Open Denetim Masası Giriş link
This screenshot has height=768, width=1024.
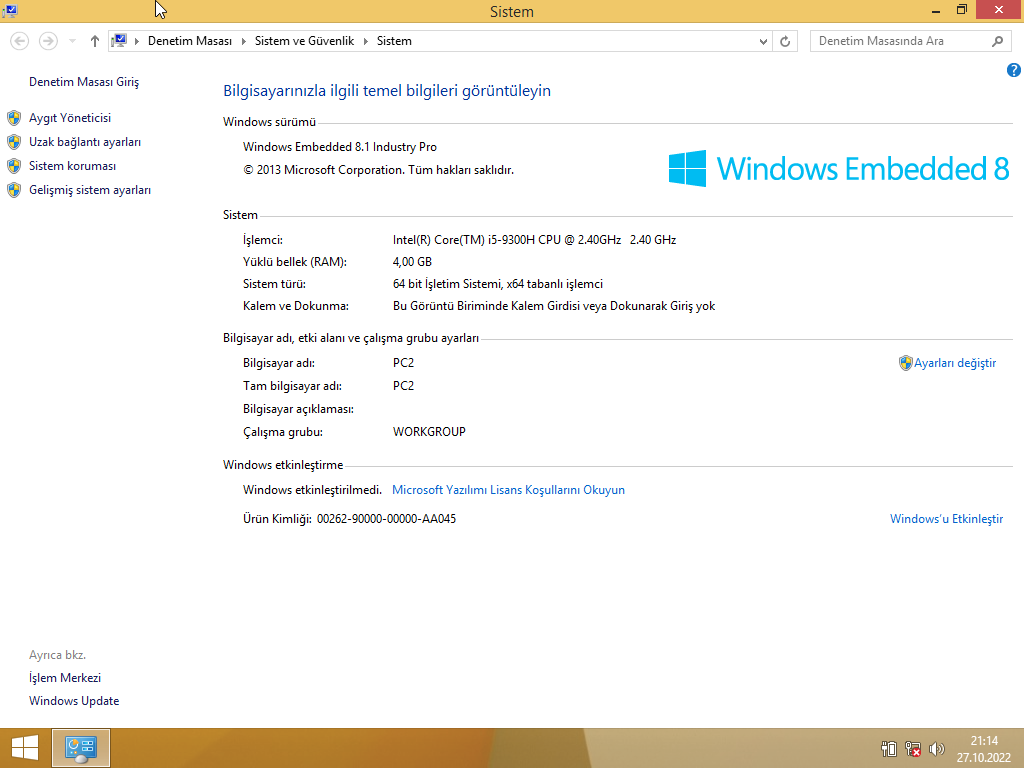(84, 82)
